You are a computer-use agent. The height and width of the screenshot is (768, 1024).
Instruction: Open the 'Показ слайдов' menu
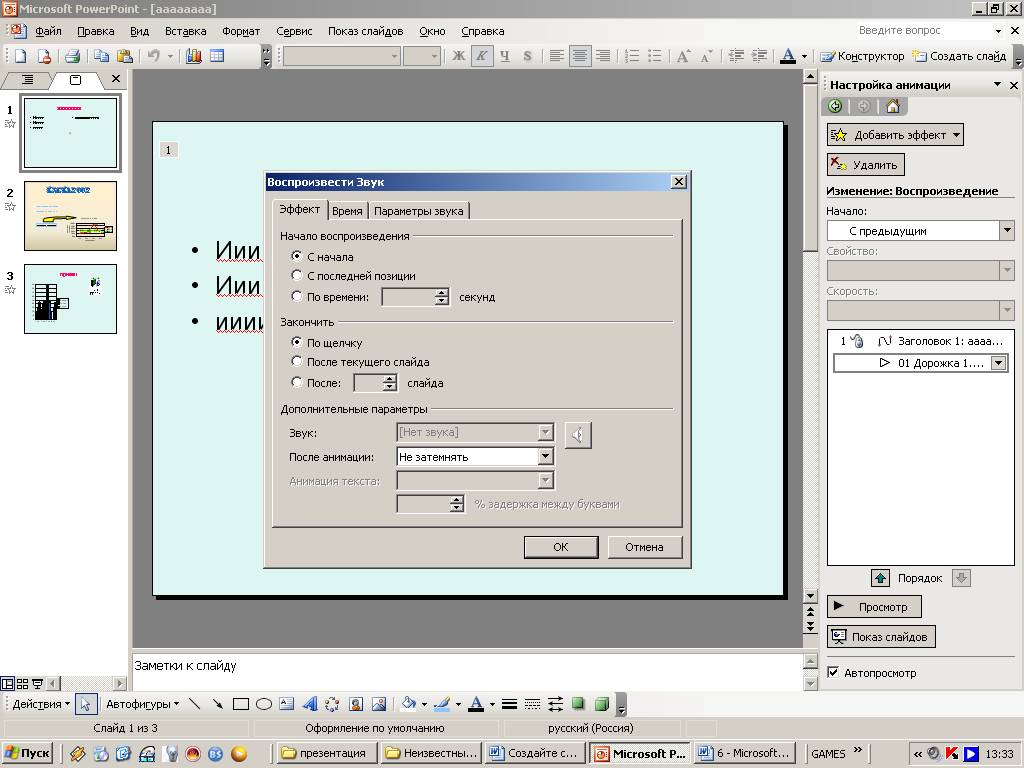pyautogui.click(x=365, y=31)
